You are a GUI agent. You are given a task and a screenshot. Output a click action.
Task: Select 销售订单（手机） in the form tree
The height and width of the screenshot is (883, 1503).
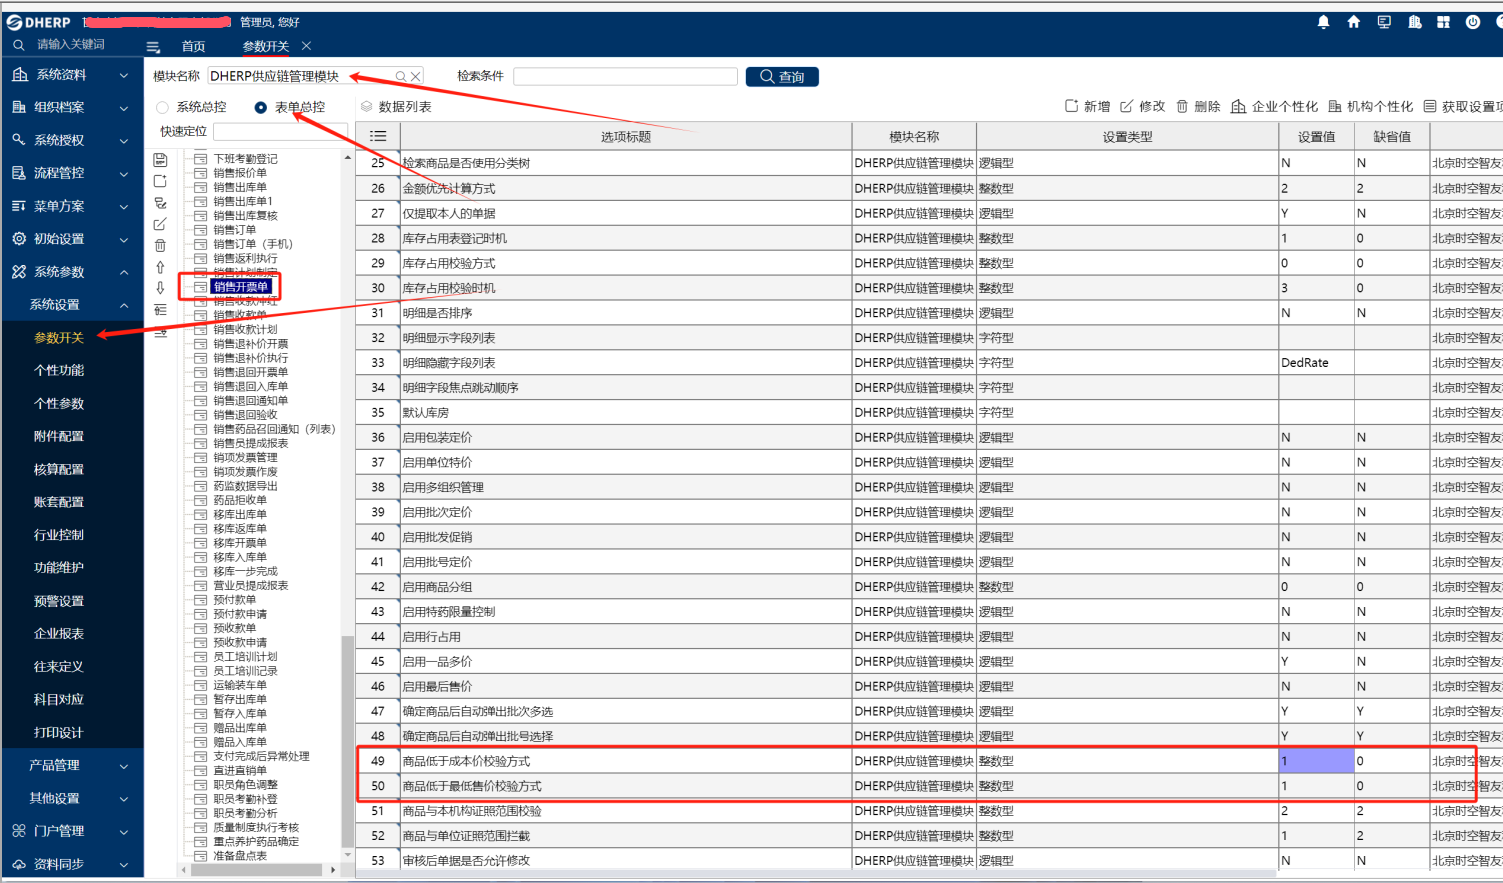252,244
